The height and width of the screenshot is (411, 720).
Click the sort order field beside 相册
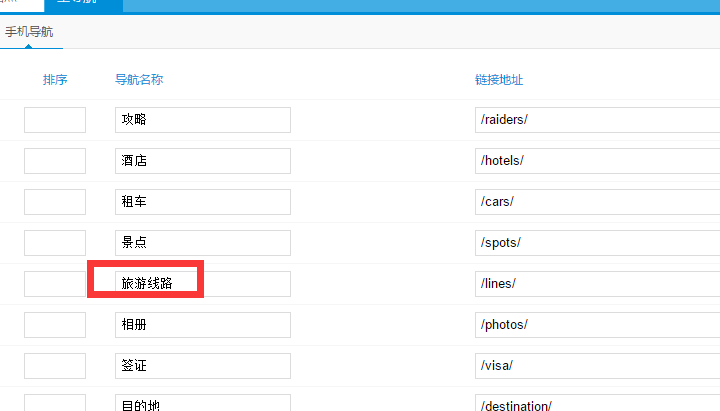point(55,325)
